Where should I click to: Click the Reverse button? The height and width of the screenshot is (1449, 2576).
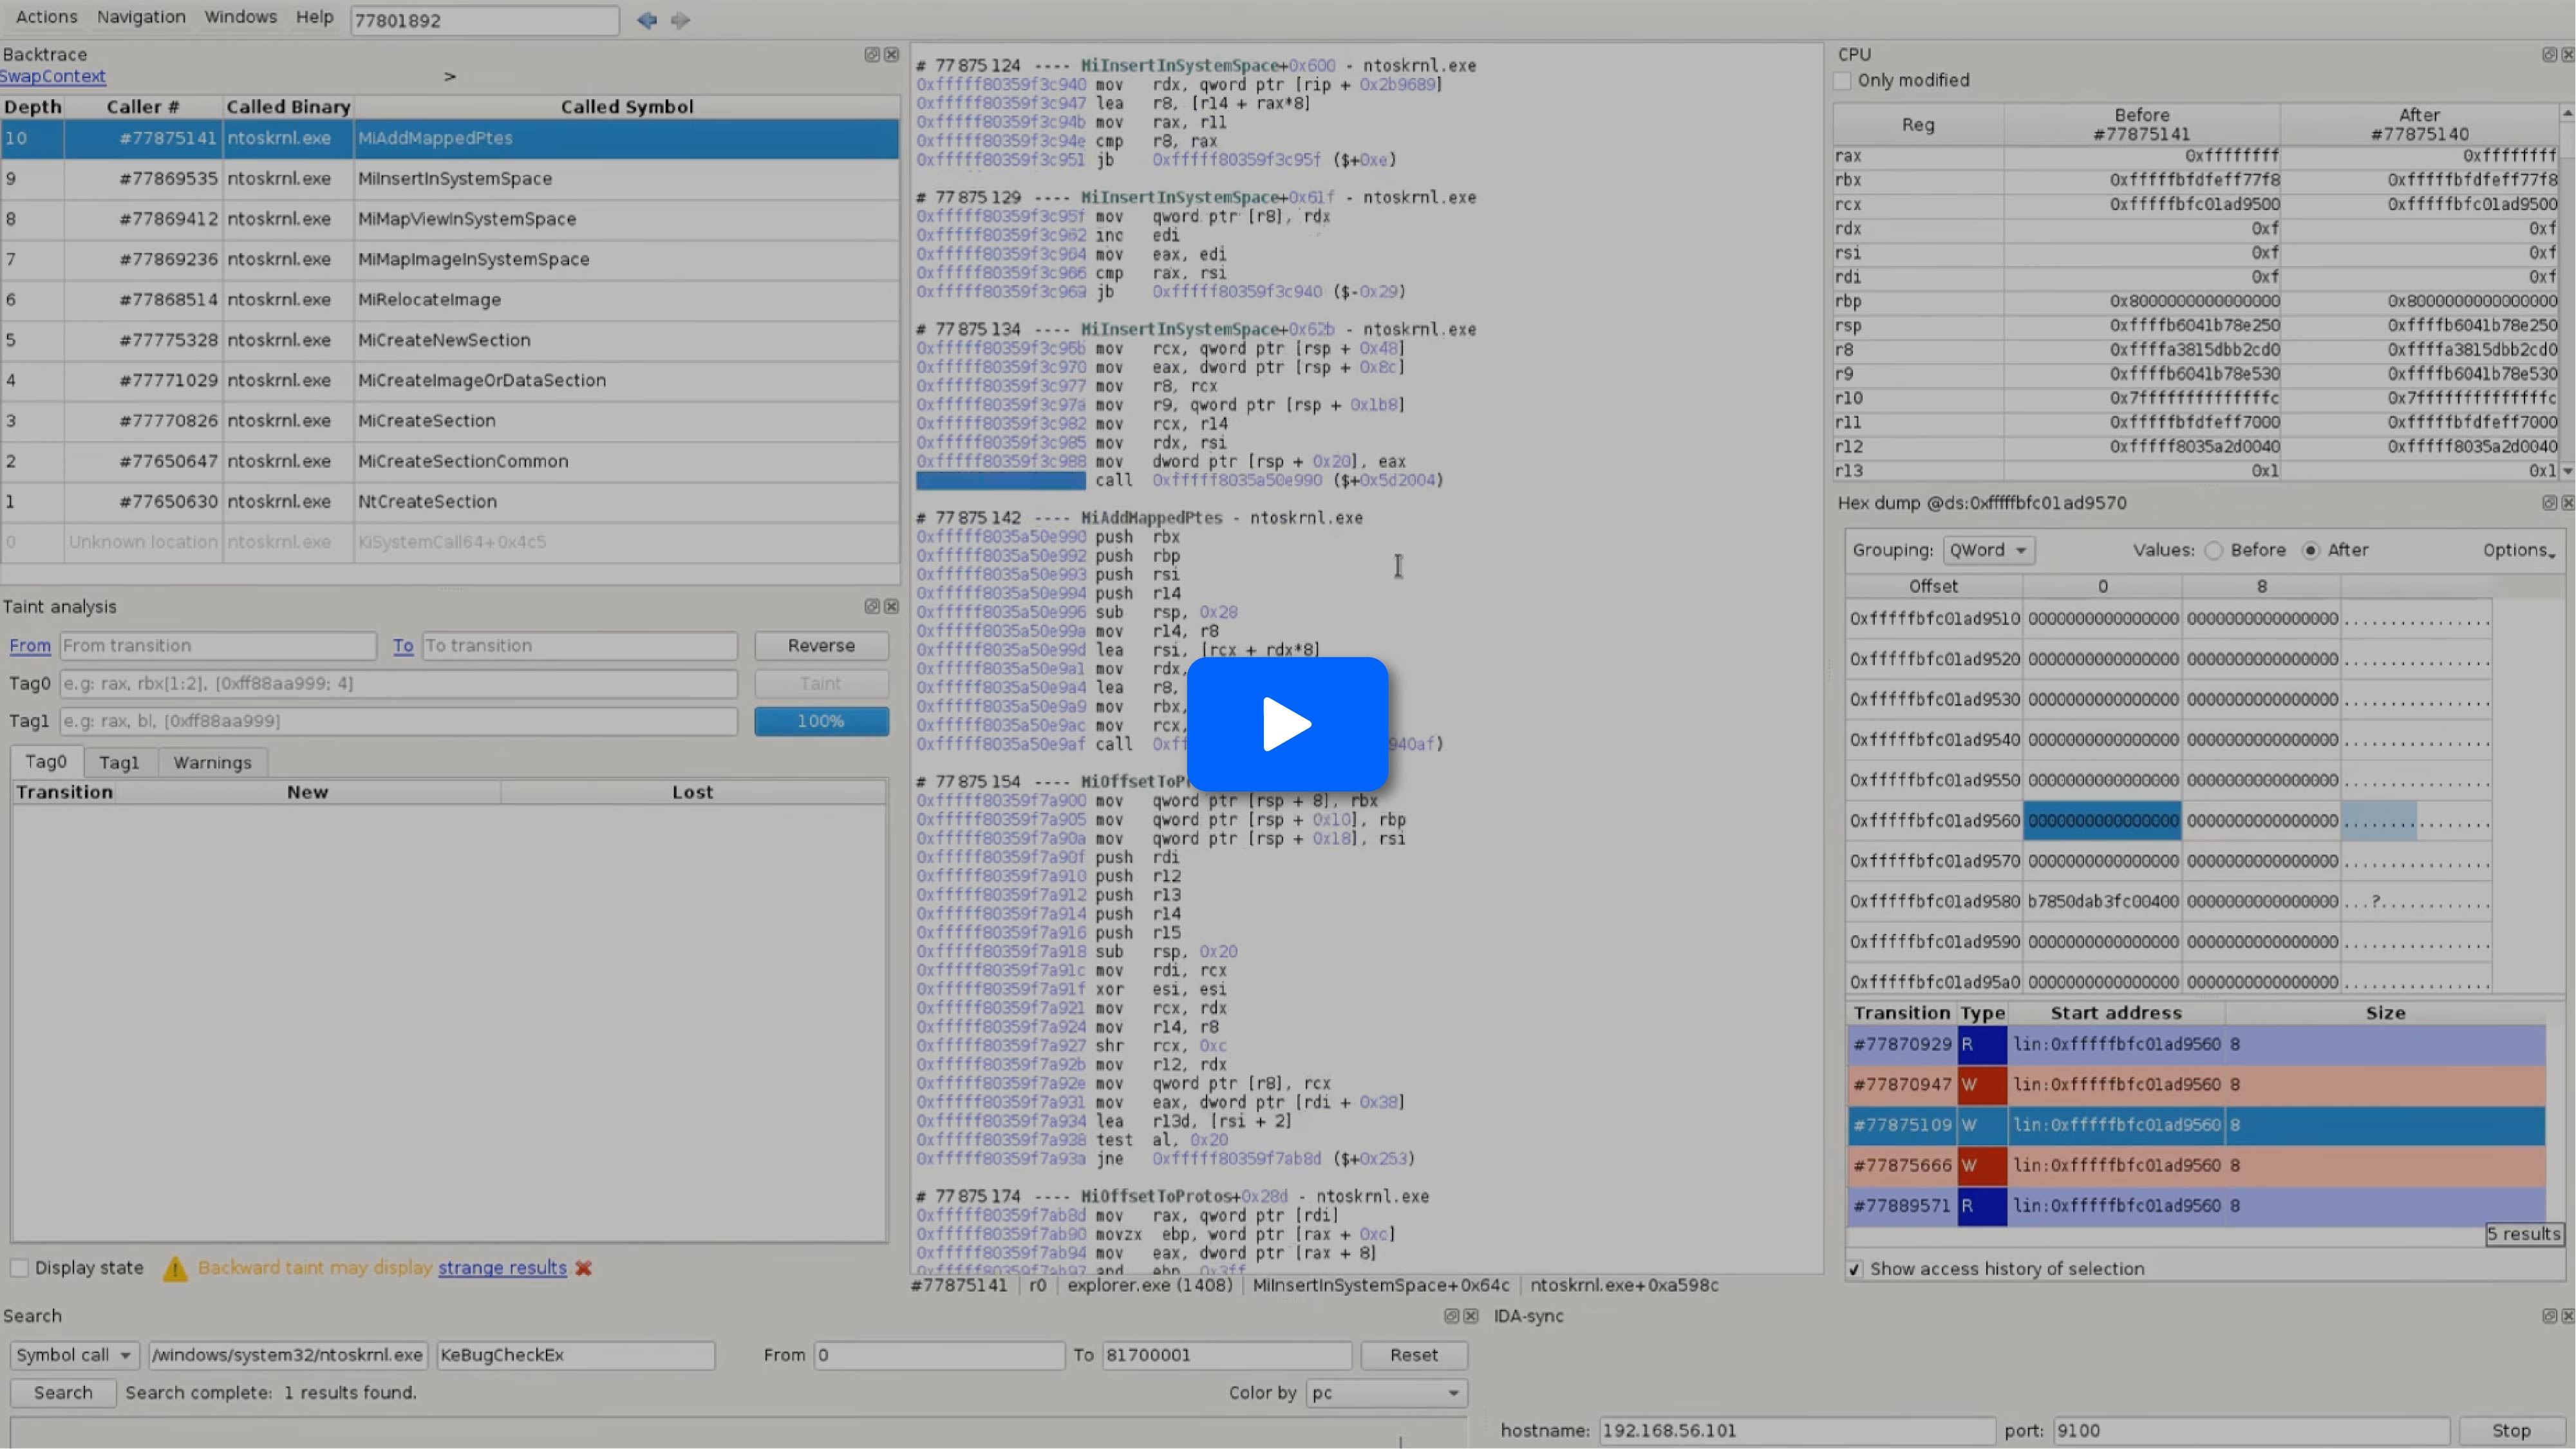[821, 645]
